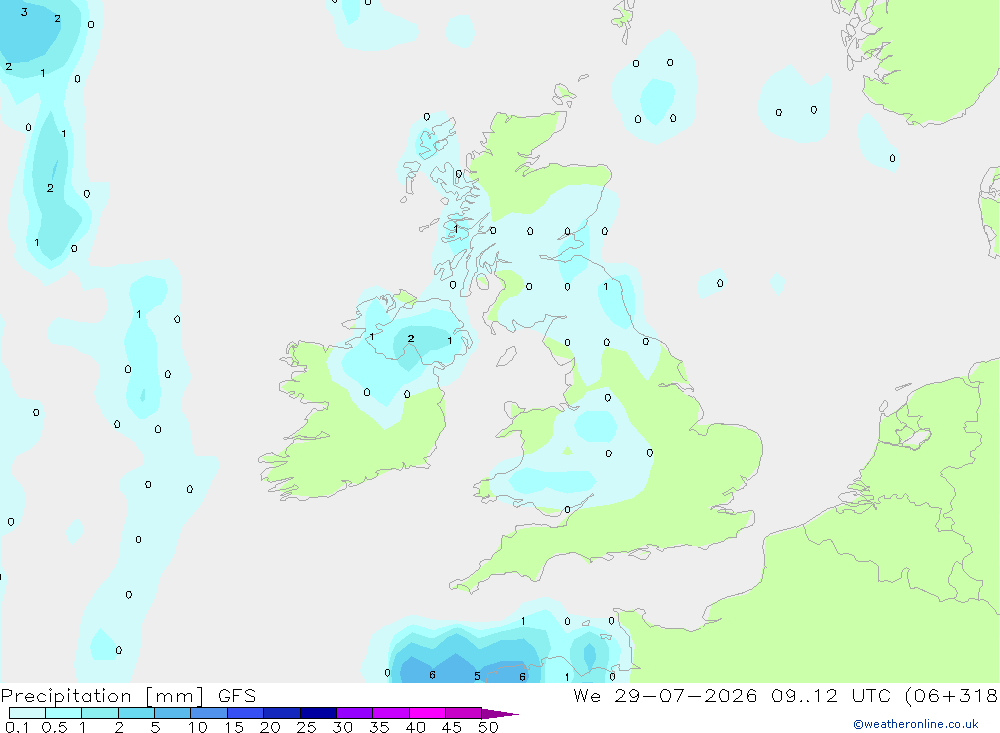Pick the 15–20 mm royal blue legend swatch
The image size is (1000, 733).
[245, 713]
